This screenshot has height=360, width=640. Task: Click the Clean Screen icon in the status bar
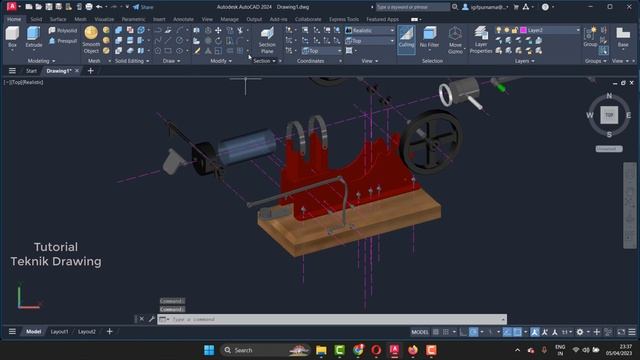tap(620, 332)
